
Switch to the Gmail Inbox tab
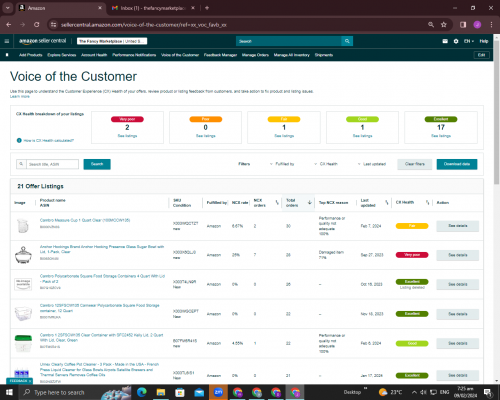[x=153, y=8]
